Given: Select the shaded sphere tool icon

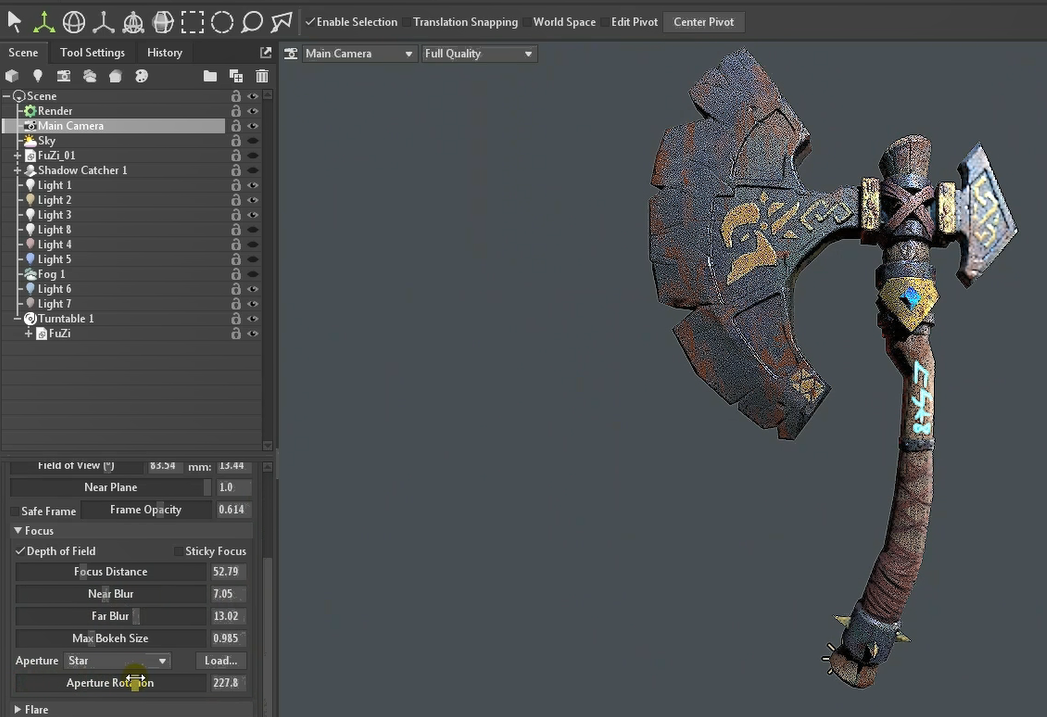Looking at the screenshot, I should [x=163, y=22].
